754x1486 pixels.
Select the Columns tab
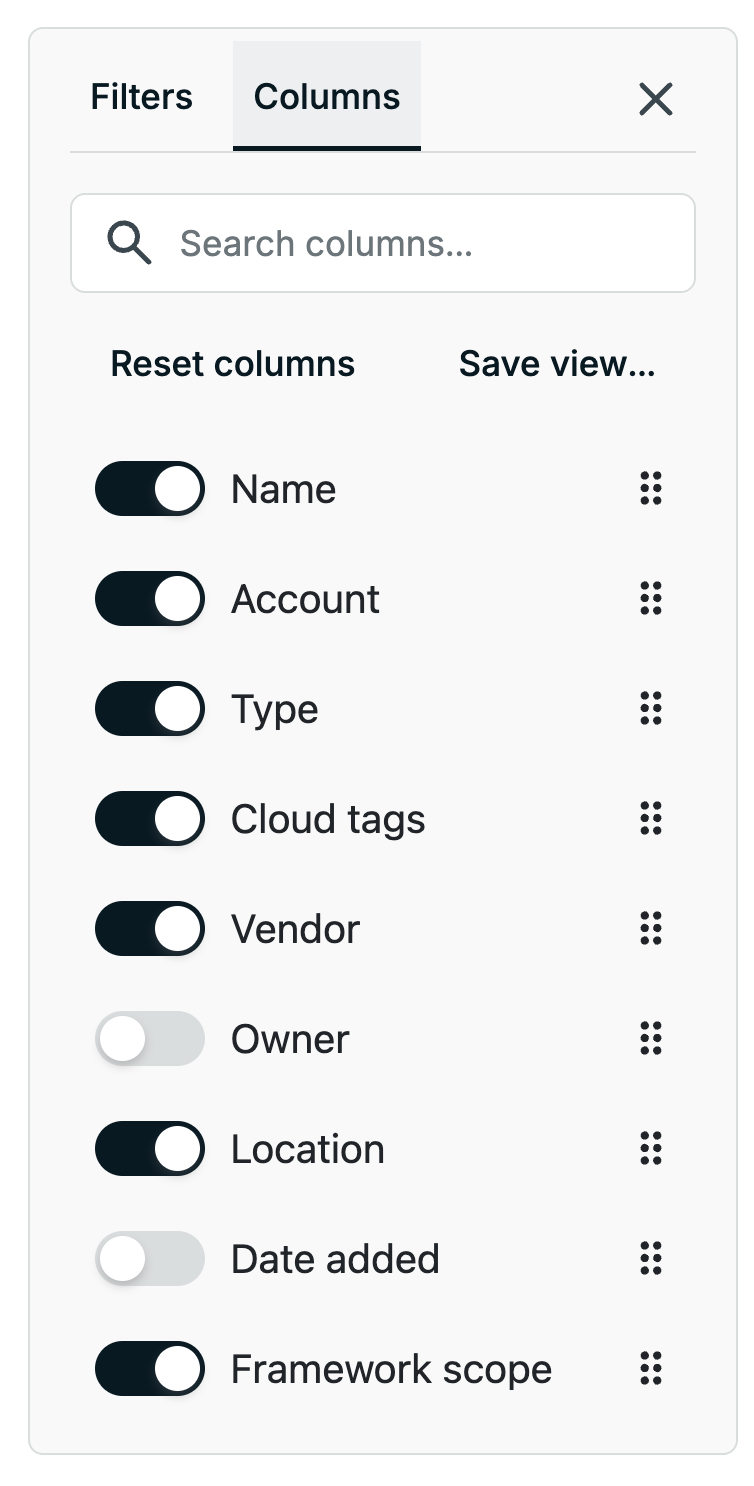[x=327, y=97]
